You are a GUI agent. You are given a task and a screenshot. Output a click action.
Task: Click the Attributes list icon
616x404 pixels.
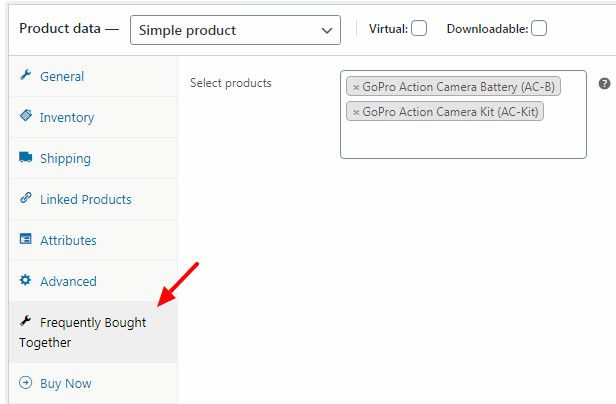coord(26,240)
